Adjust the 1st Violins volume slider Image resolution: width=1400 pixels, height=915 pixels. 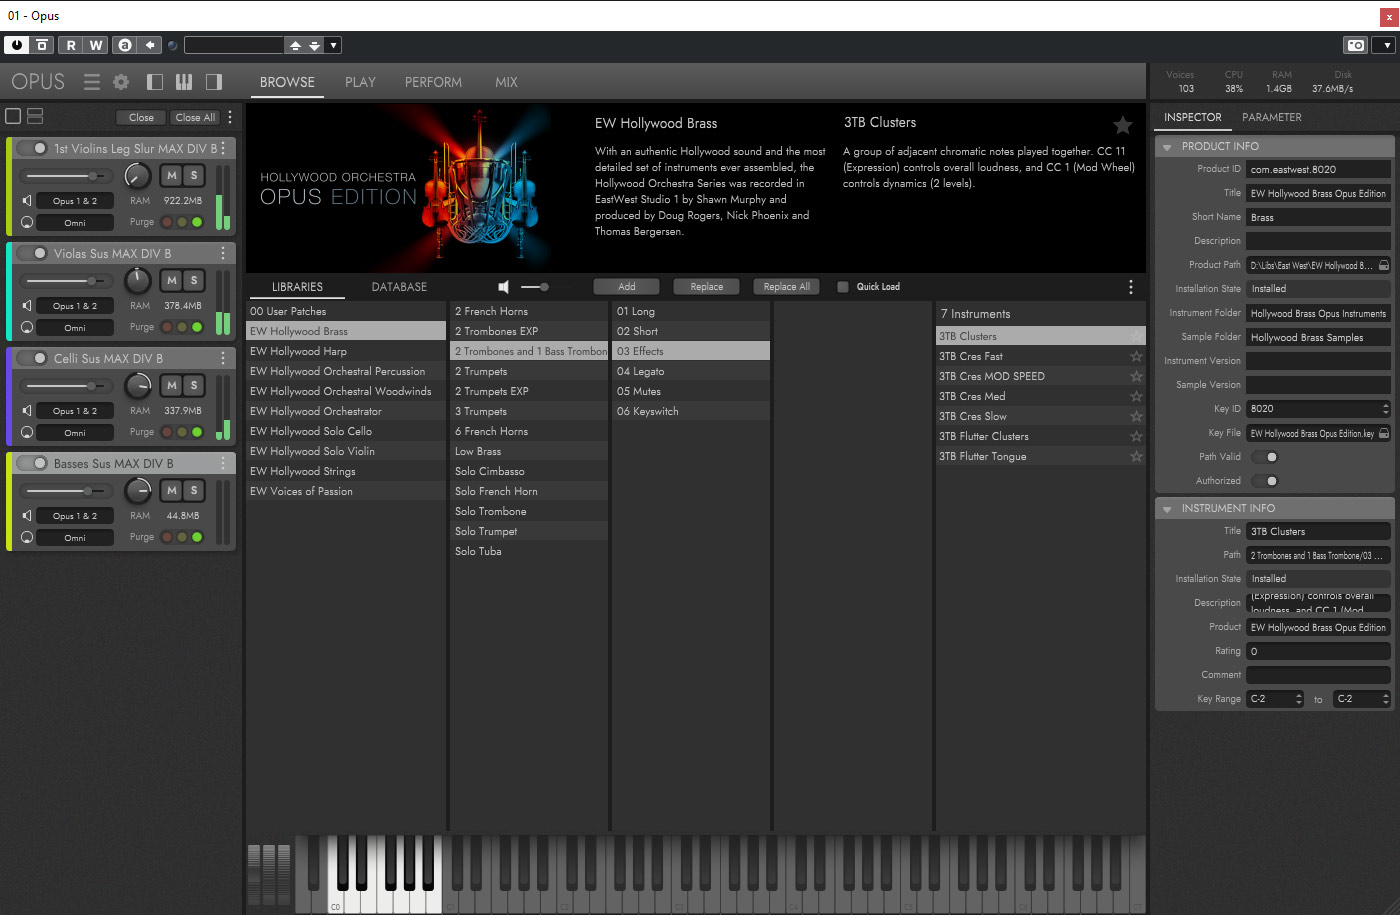tap(92, 176)
